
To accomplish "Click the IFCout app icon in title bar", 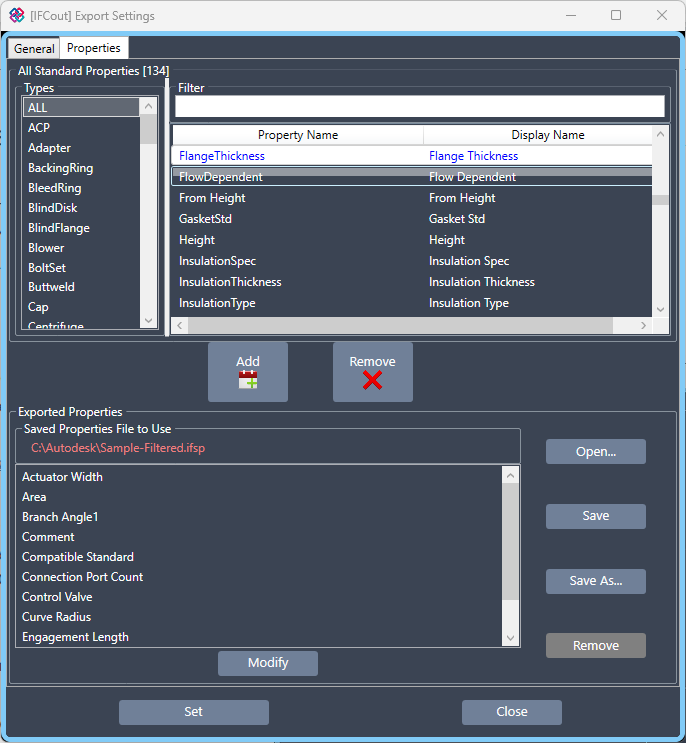I will tap(17, 15).
